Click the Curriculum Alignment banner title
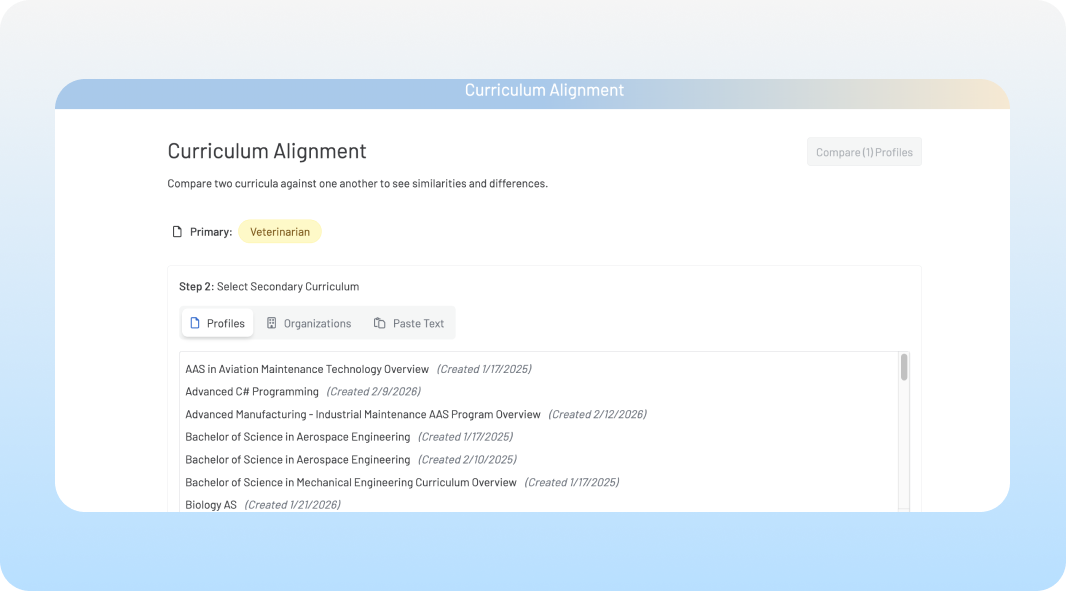1066x591 pixels. (x=544, y=91)
